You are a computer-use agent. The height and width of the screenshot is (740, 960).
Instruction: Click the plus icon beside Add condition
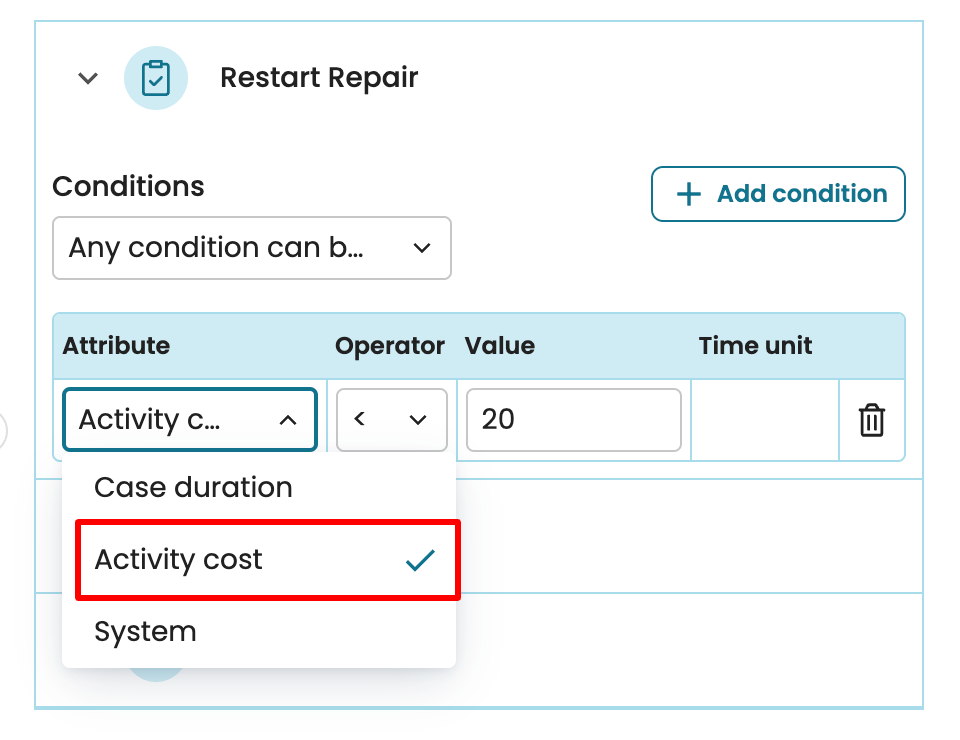[689, 194]
